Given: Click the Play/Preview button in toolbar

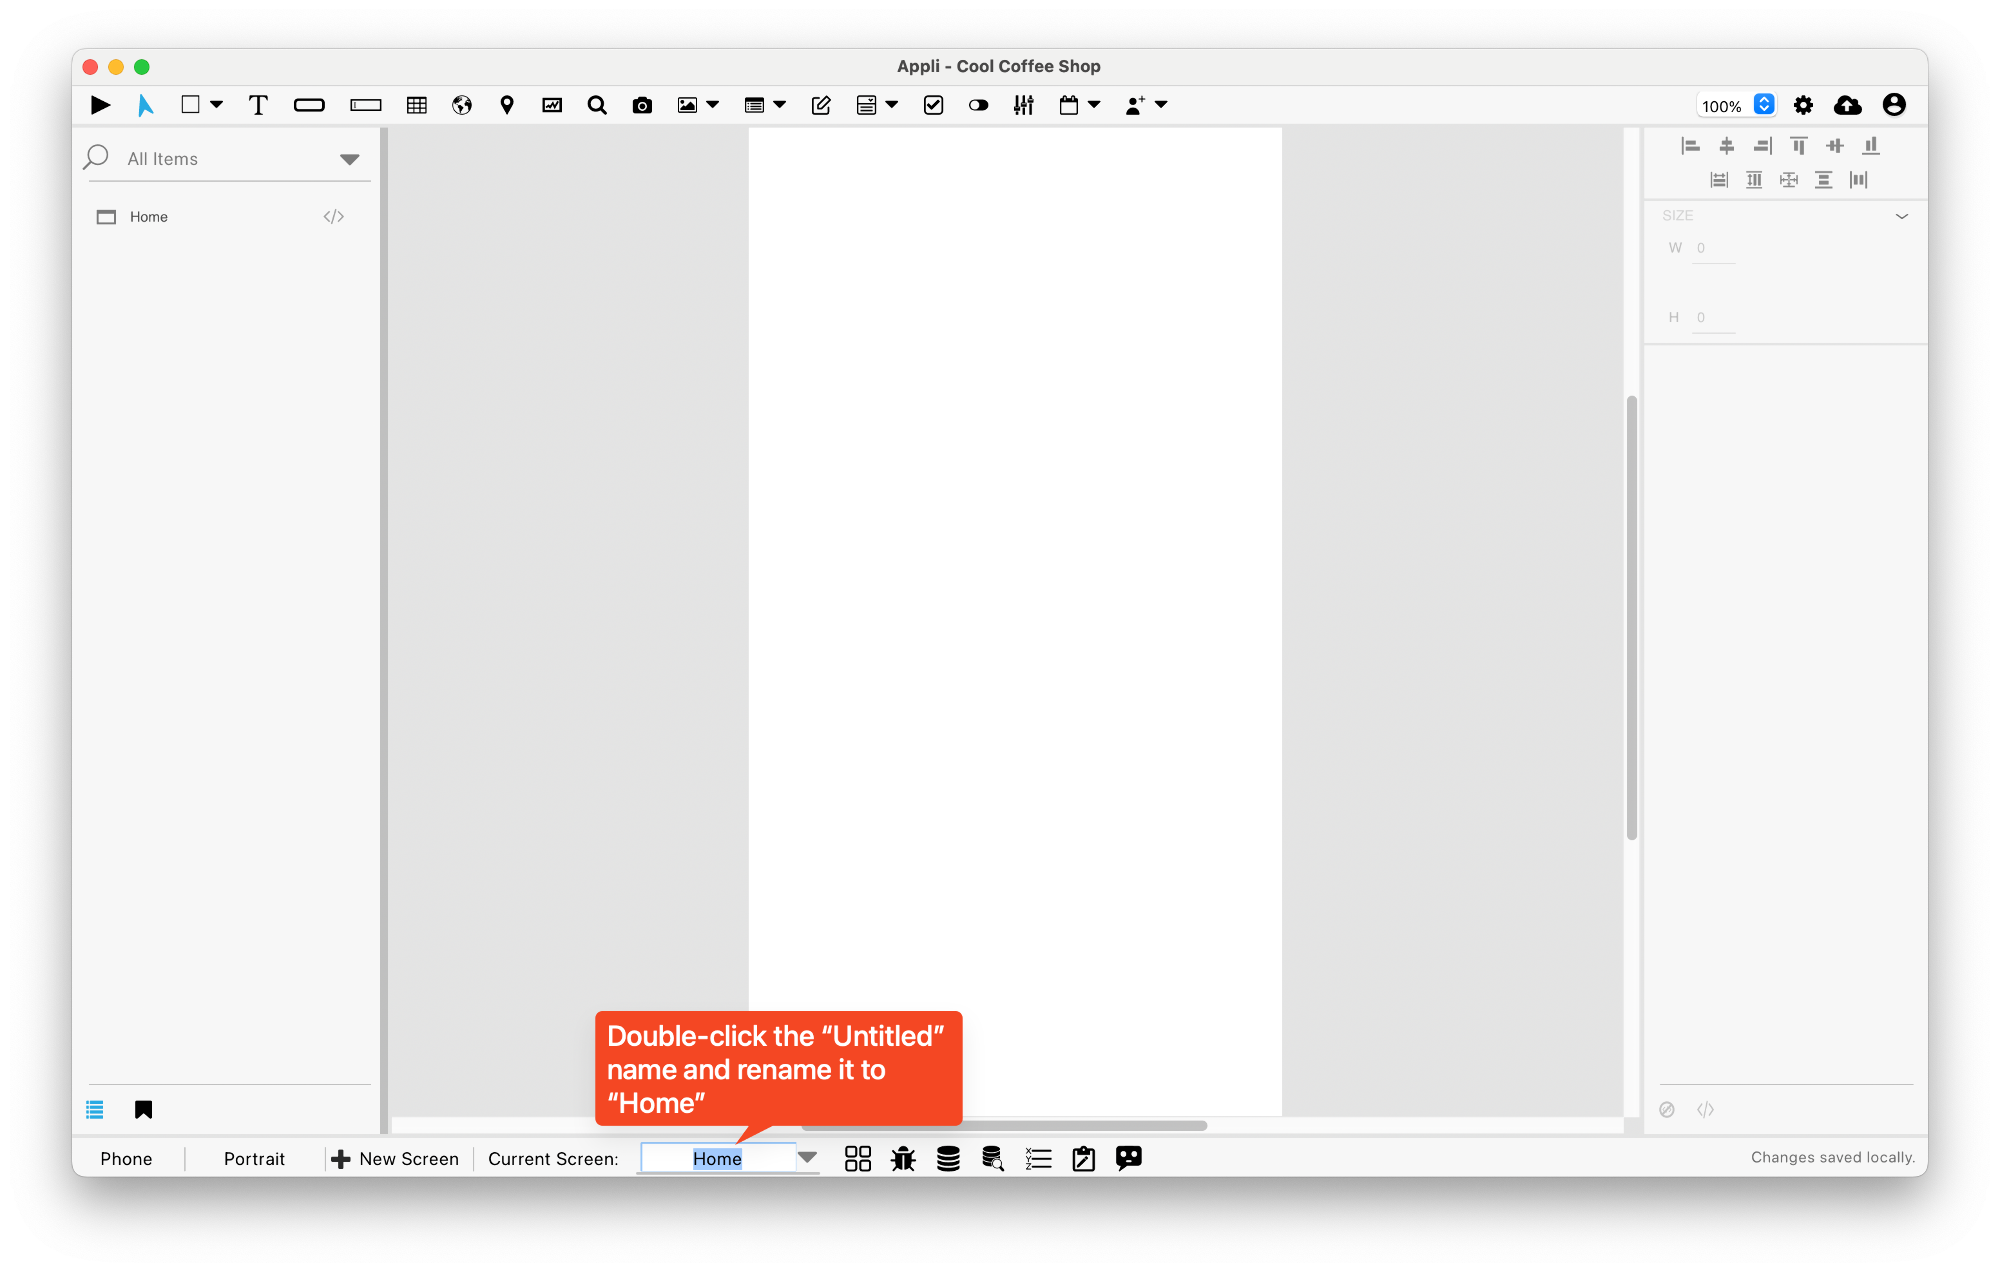Looking at the screenshot, I should 99,105.
